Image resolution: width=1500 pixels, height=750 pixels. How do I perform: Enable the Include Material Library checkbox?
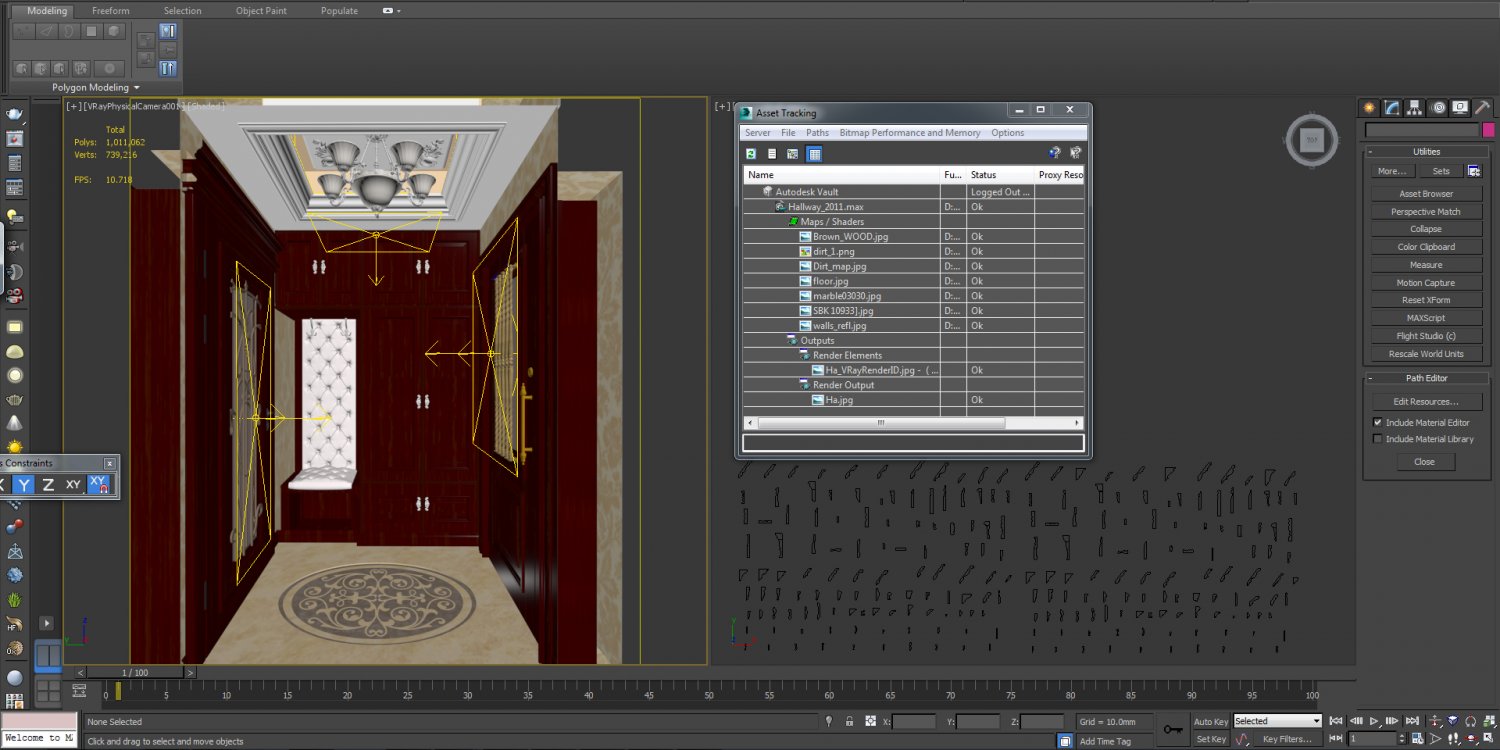1378,438
